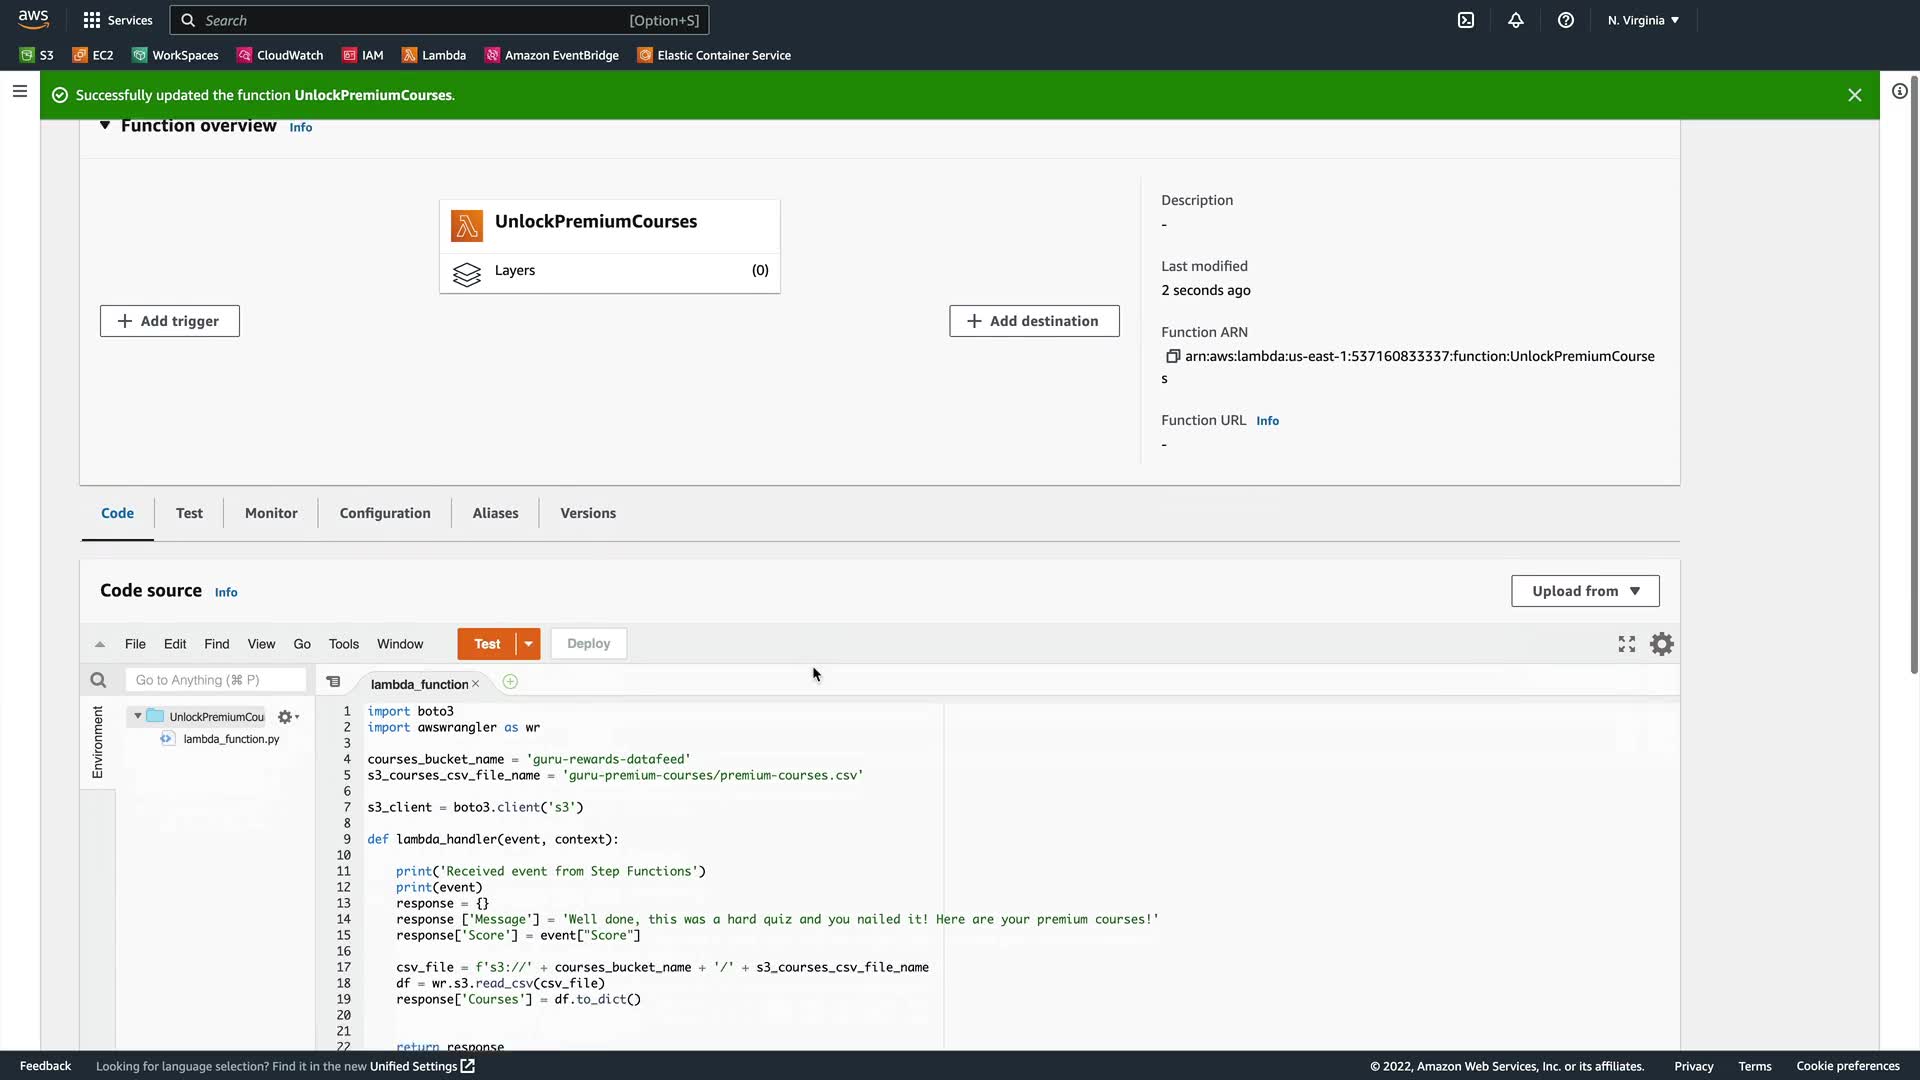Open the Tools menu in editor
Image resolution: width=1920 pixels, height=1080 pixels.
[343, 644]
